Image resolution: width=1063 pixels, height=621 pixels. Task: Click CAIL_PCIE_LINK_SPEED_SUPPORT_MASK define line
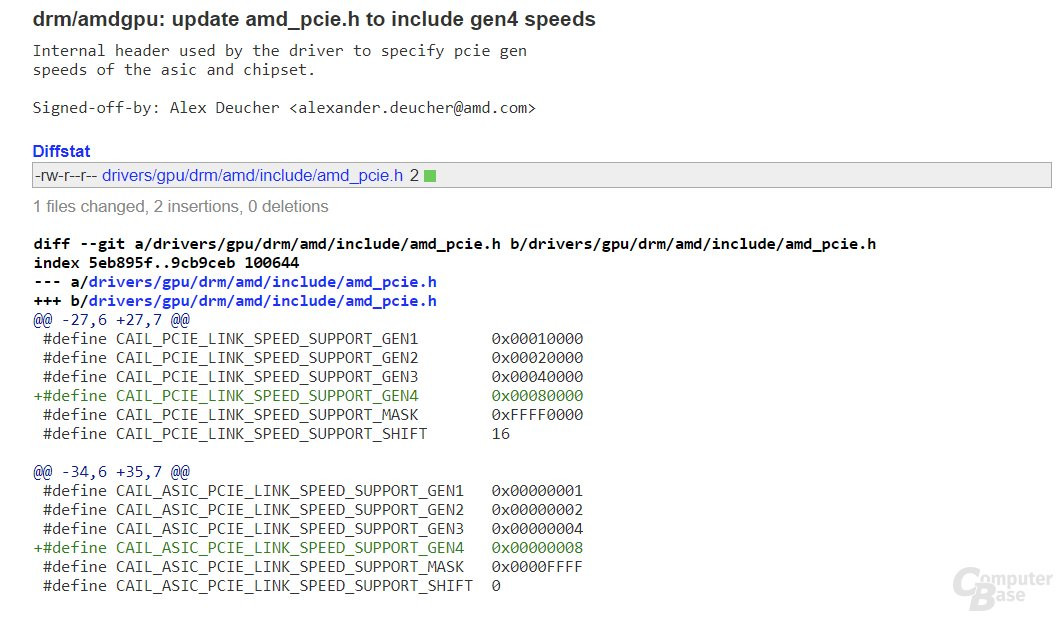[313, 415]
